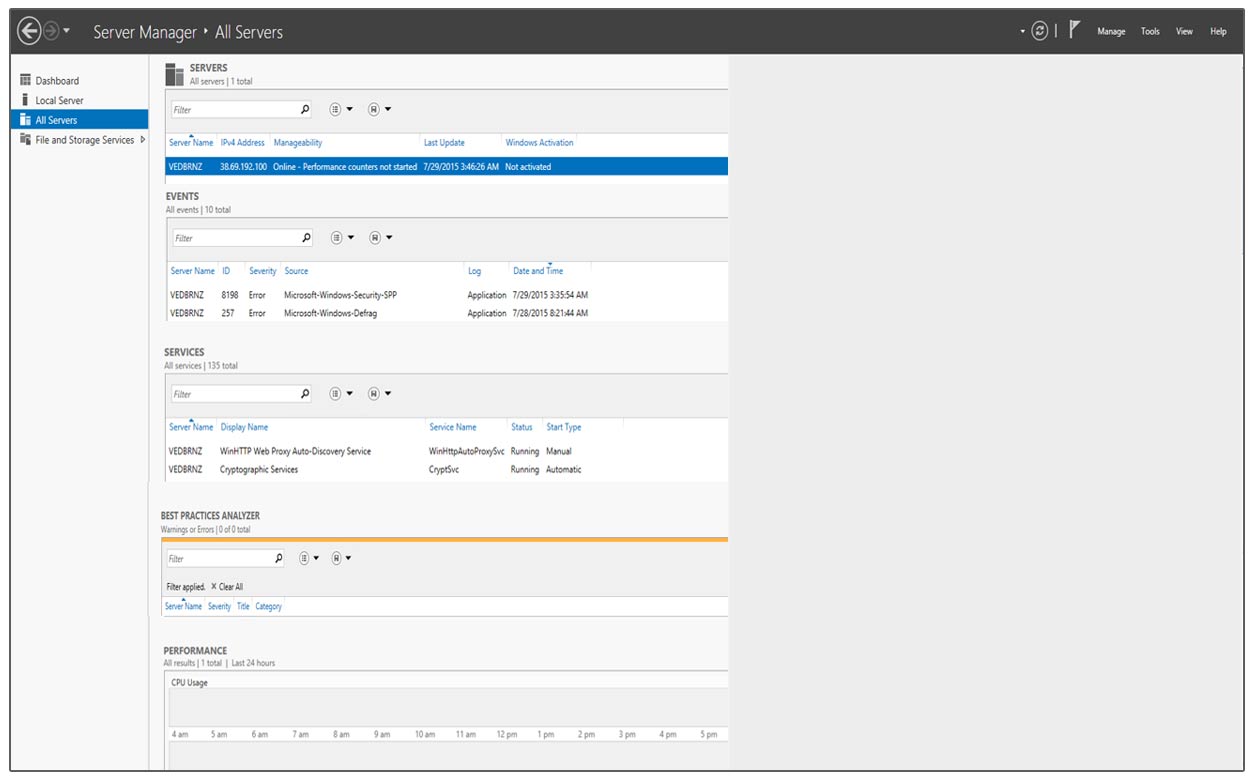
Task: Open the Manage menu
Action: point(1111,31)
